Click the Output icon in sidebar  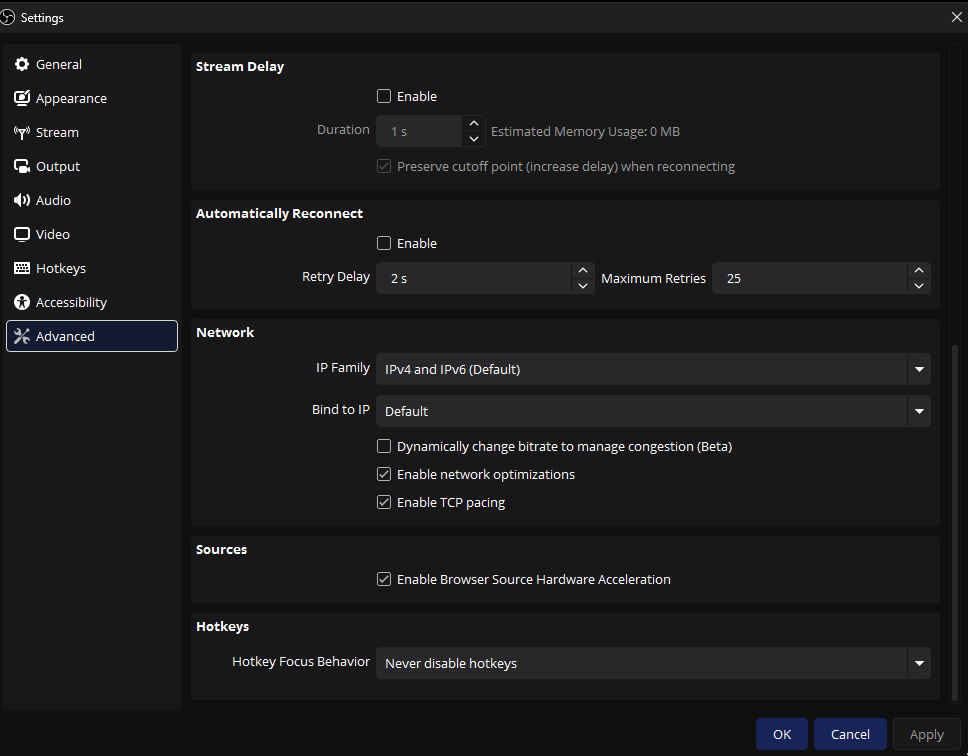[22, 166]
